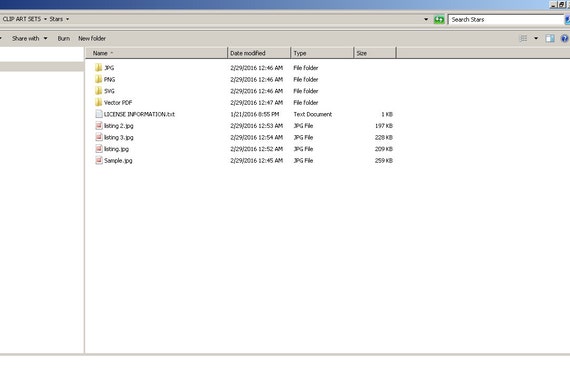Select the listing 3.jpg file name
The image size is (570, 370).
(x=119, y=137)
